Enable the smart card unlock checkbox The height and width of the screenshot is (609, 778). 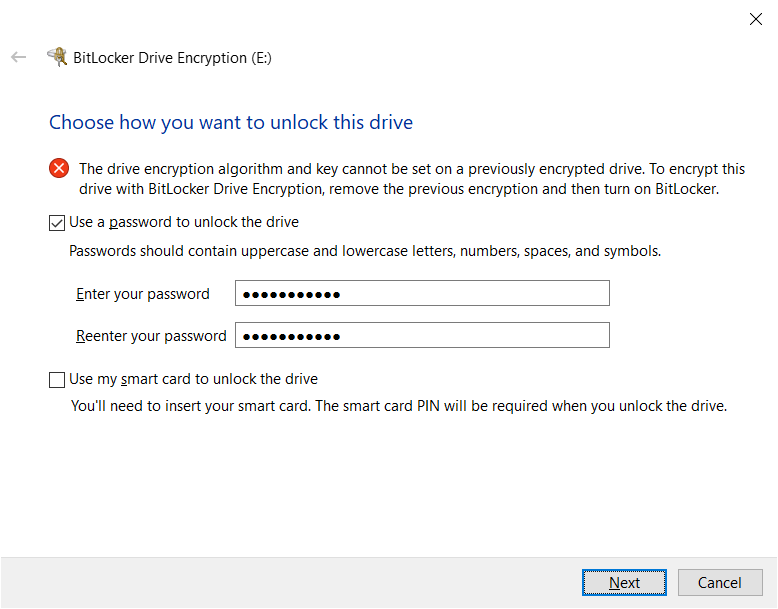(x=57, y=380)
